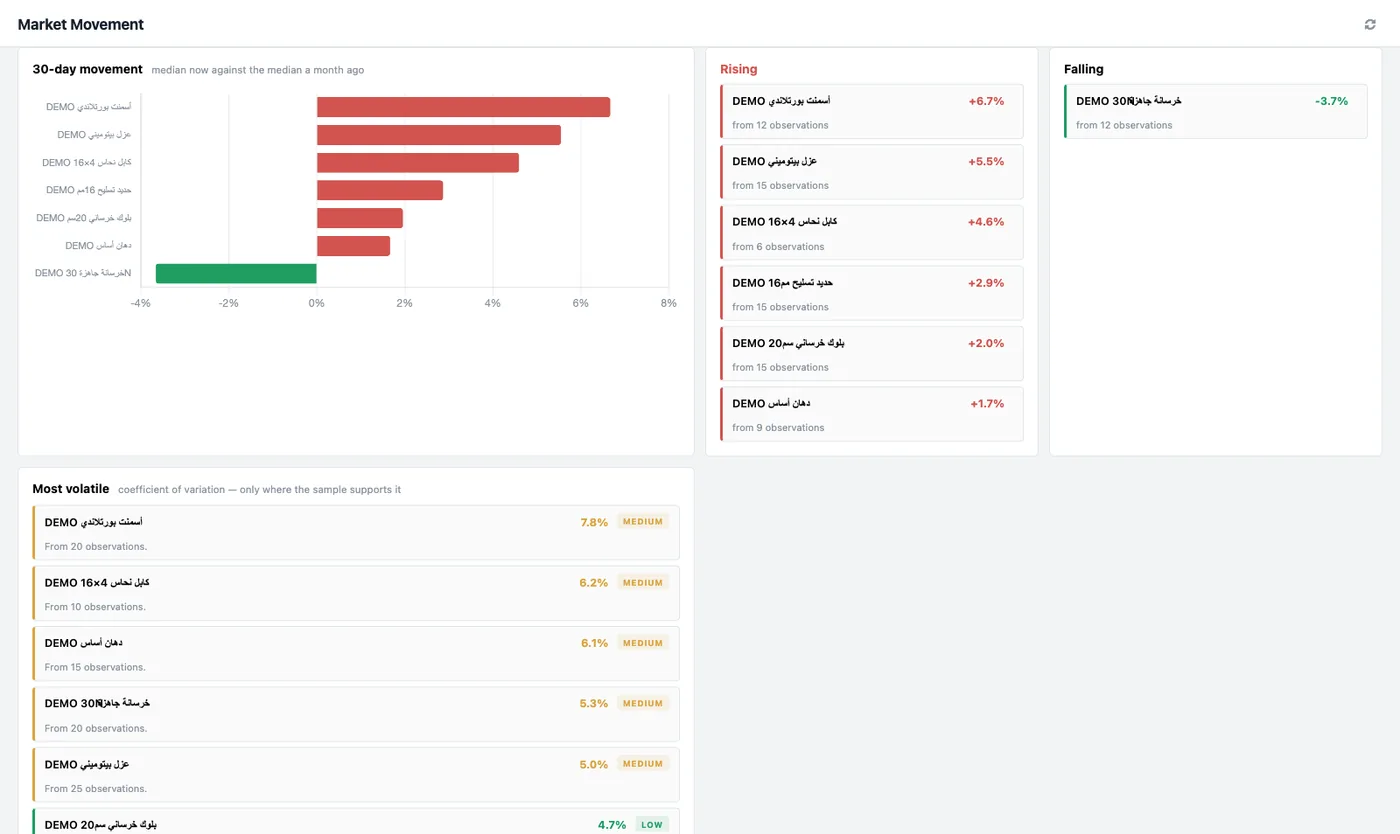The width and height of the screenshot is (1400, 834).
Task: Click the chart axis label خرسانة جاهزة 30N
Action: point(83,273)
